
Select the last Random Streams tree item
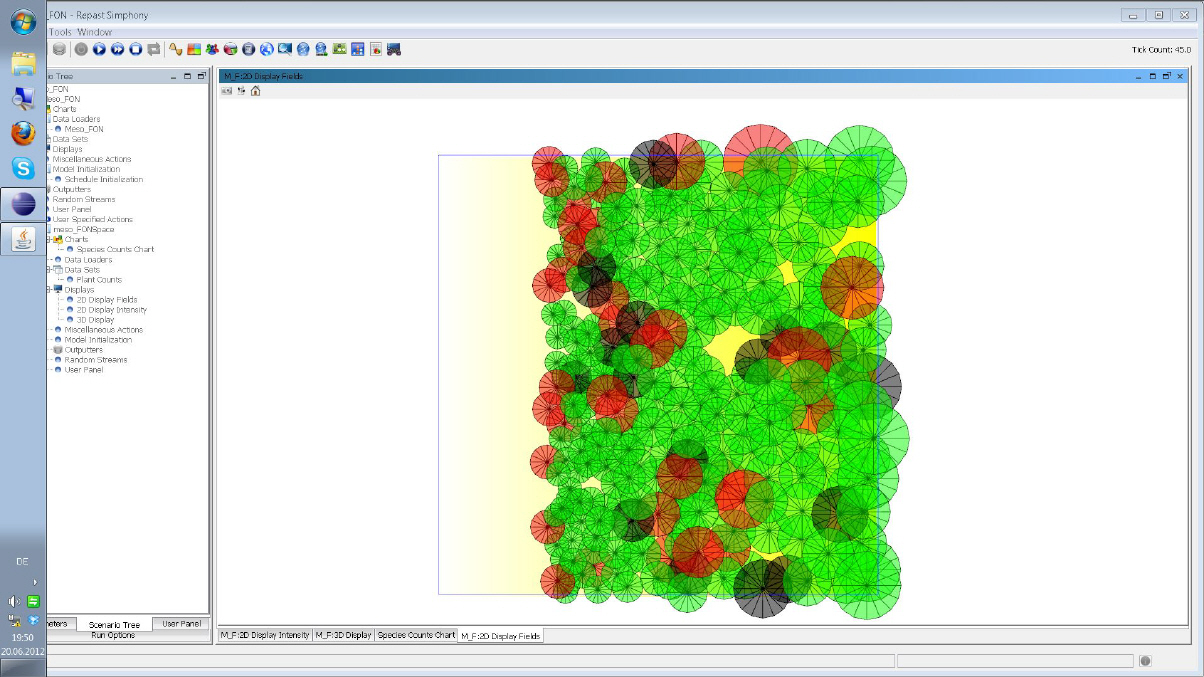tap(97, 360)
